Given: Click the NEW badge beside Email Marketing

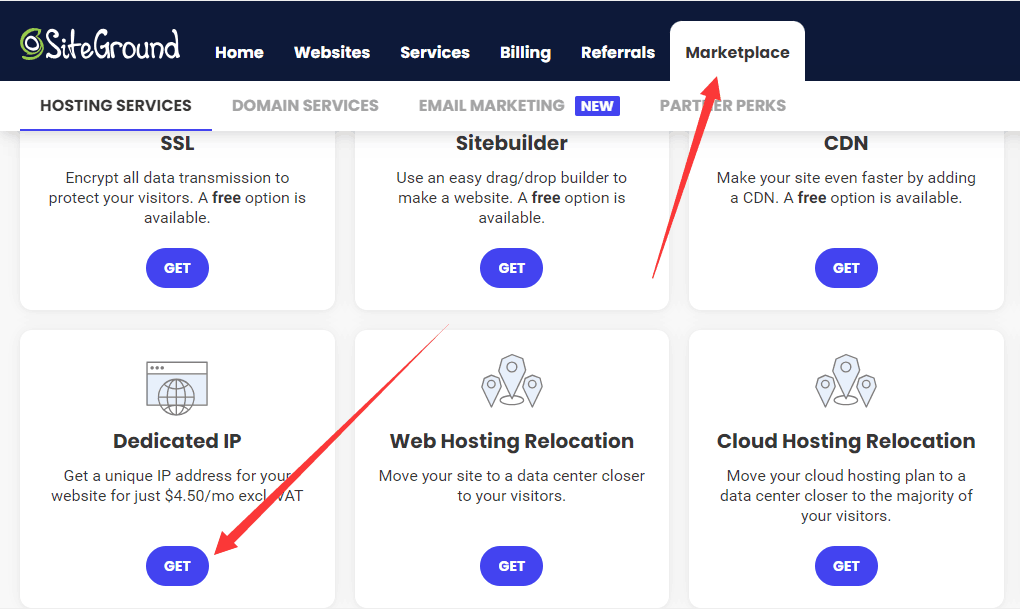Looking at the screenshot, I should click(597, 106).
